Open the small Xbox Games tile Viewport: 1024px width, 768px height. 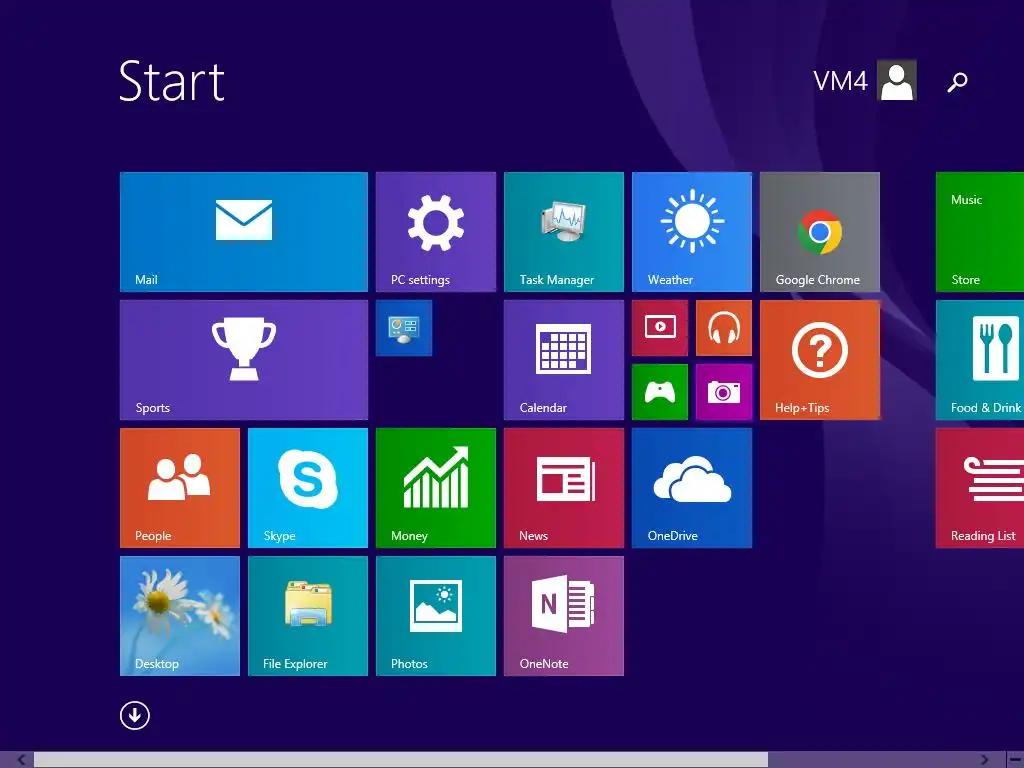[x=660, y=392]
